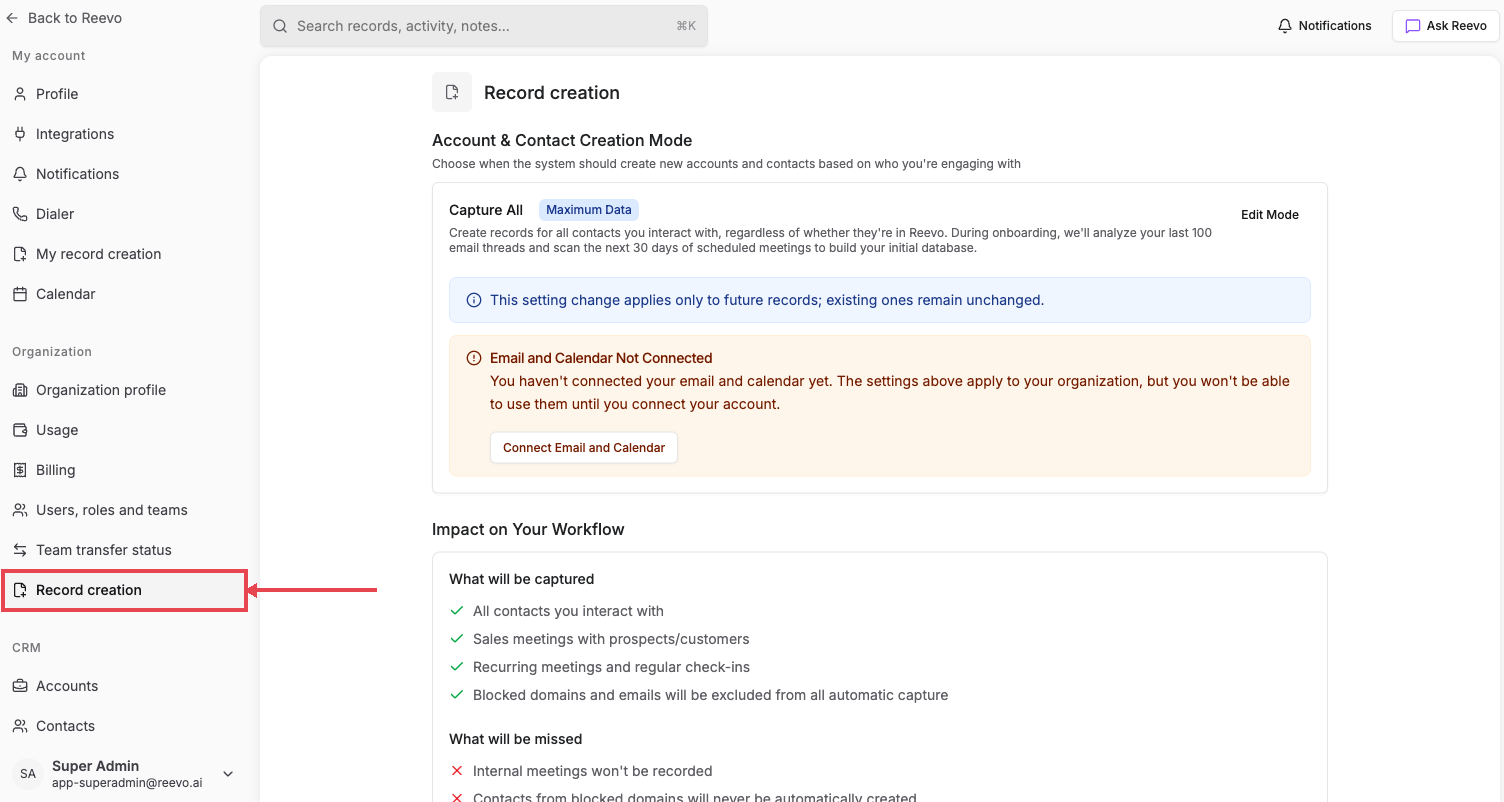Click the Back to Reevo arrow icon

click(x=12, y=18)
